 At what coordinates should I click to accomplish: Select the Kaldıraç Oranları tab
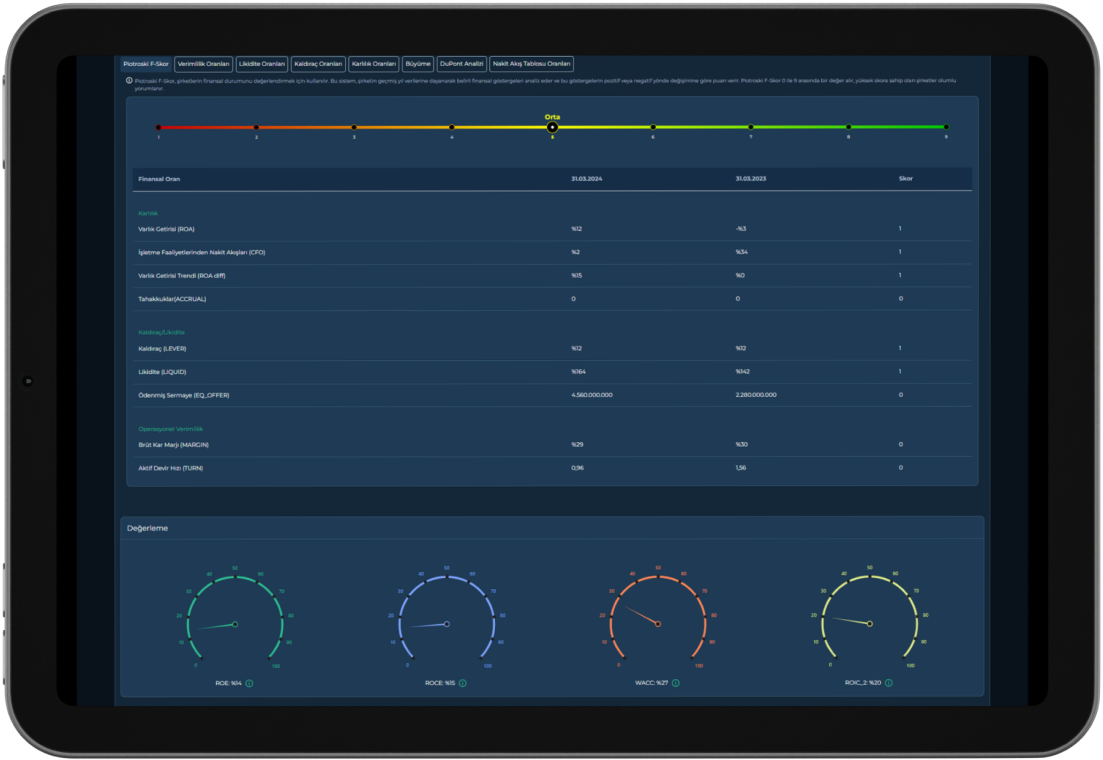pyautogui.click(x=318, y=64)
